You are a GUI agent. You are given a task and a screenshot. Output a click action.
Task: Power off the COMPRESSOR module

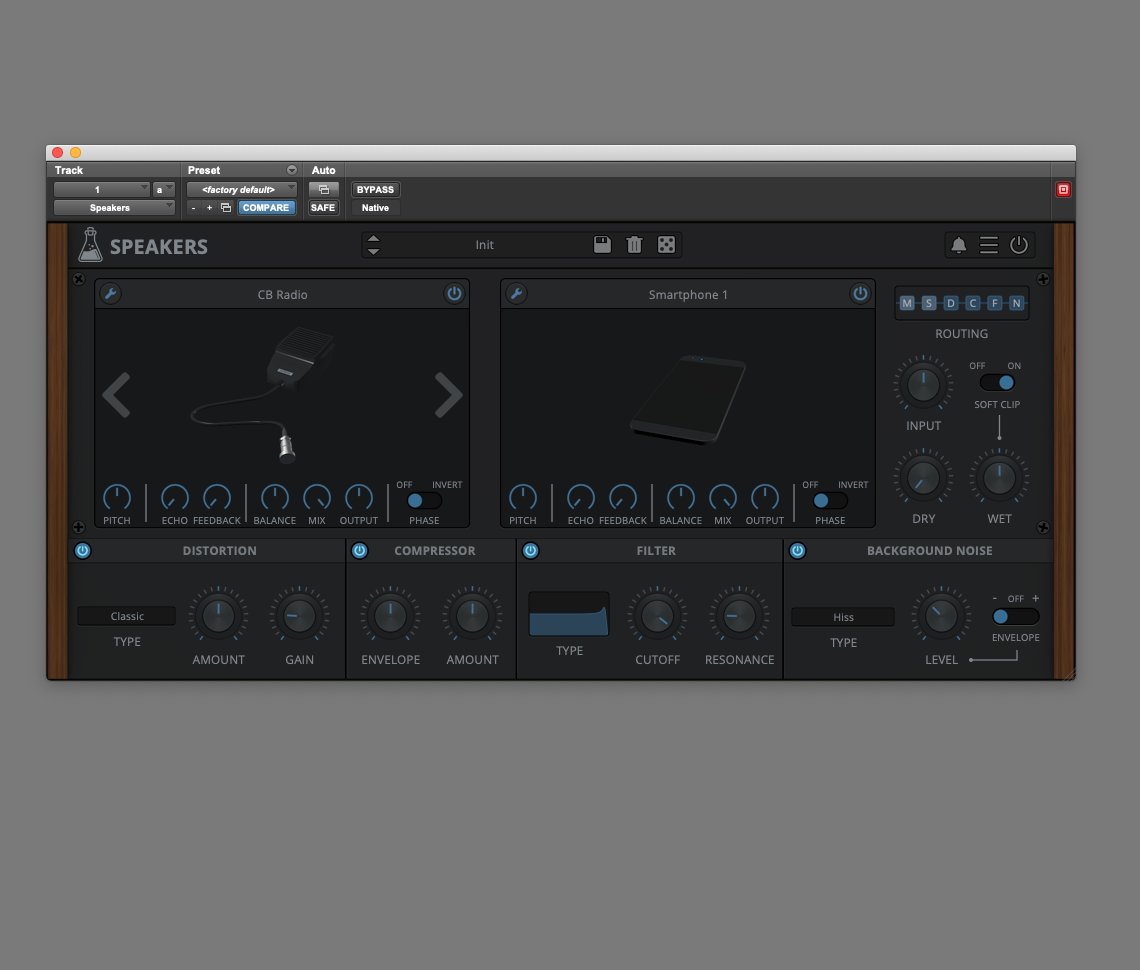coord(359,550)
